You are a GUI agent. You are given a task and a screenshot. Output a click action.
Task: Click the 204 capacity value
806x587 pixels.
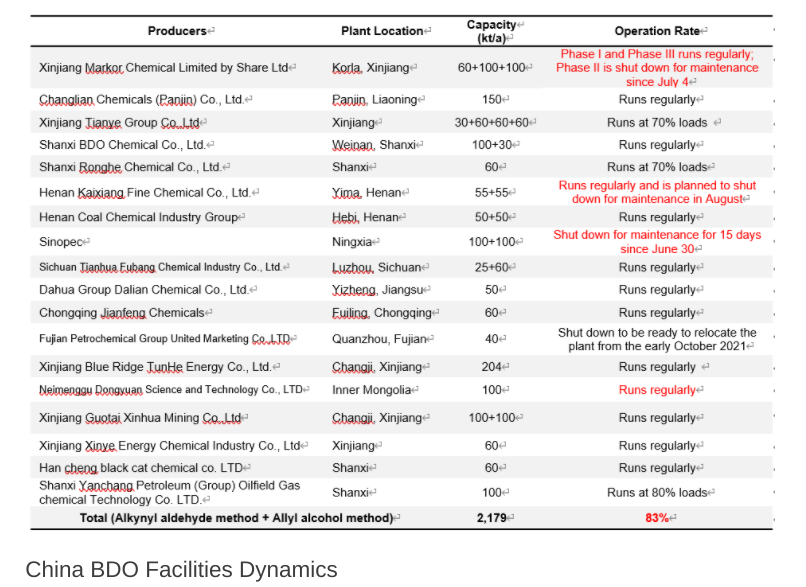point(492,367)
